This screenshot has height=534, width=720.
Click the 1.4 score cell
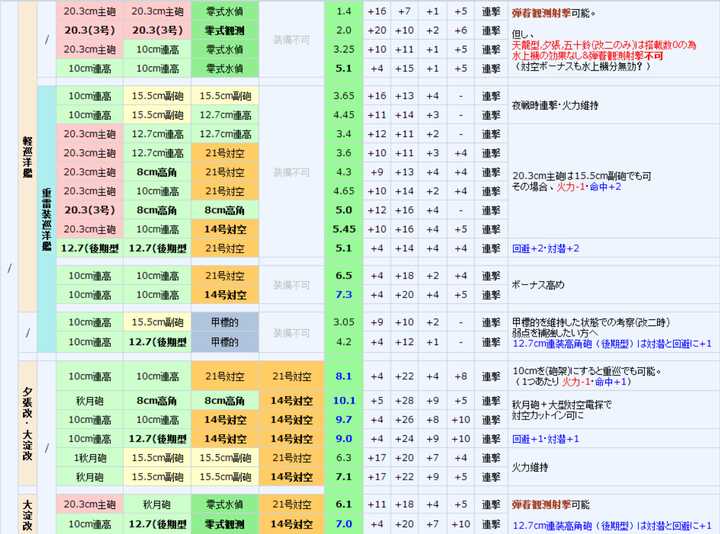click(x=343, y=11)
